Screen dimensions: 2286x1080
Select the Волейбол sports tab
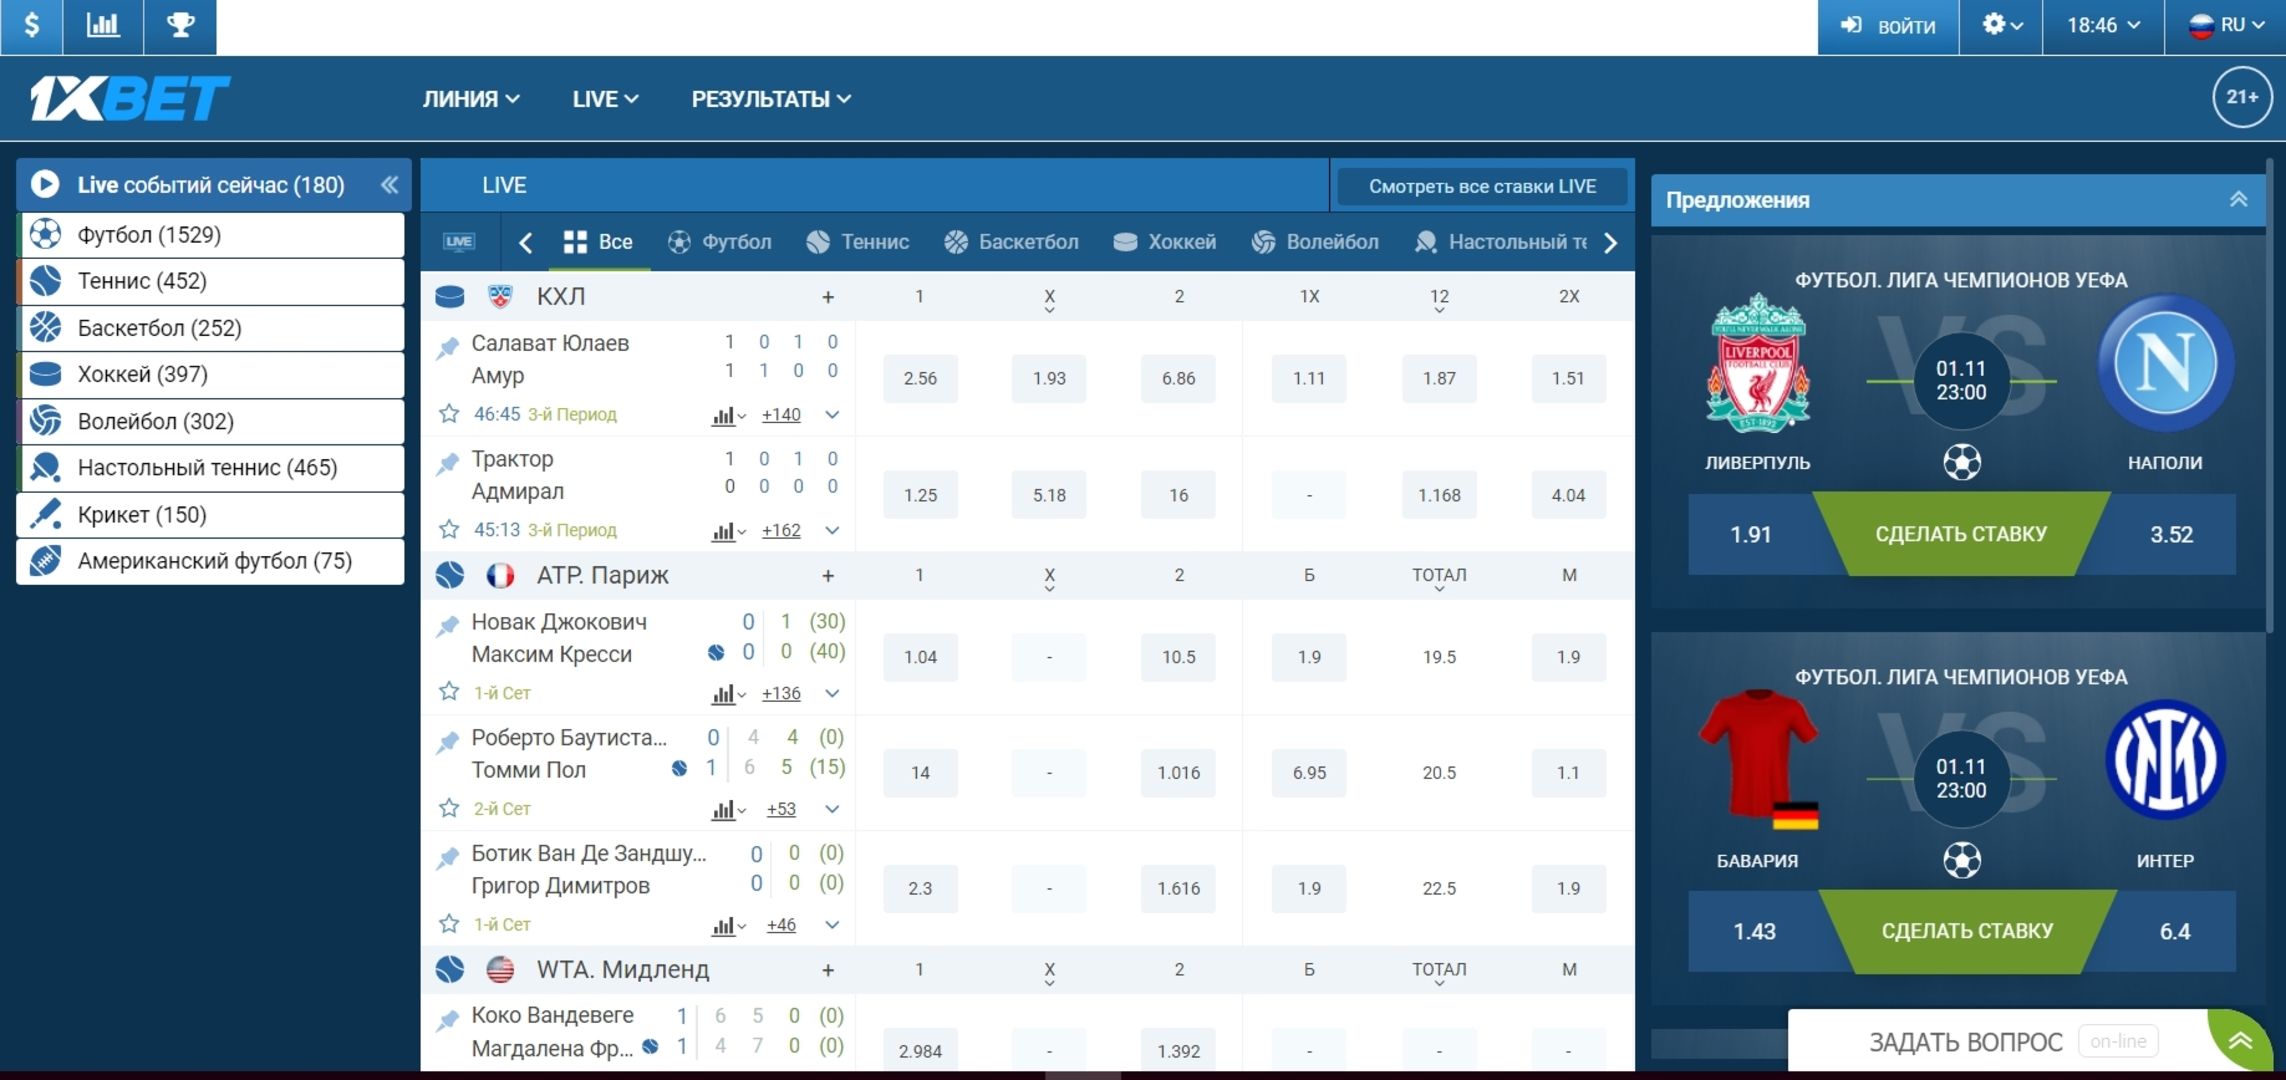1314,242
